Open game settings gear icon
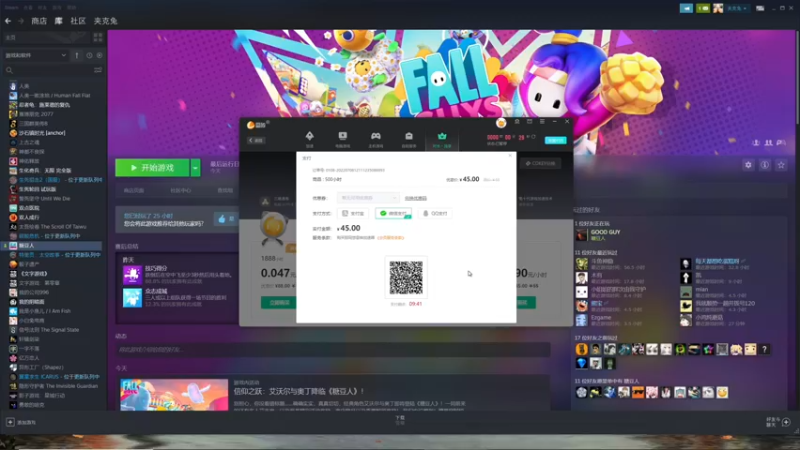 pos(748,165)
